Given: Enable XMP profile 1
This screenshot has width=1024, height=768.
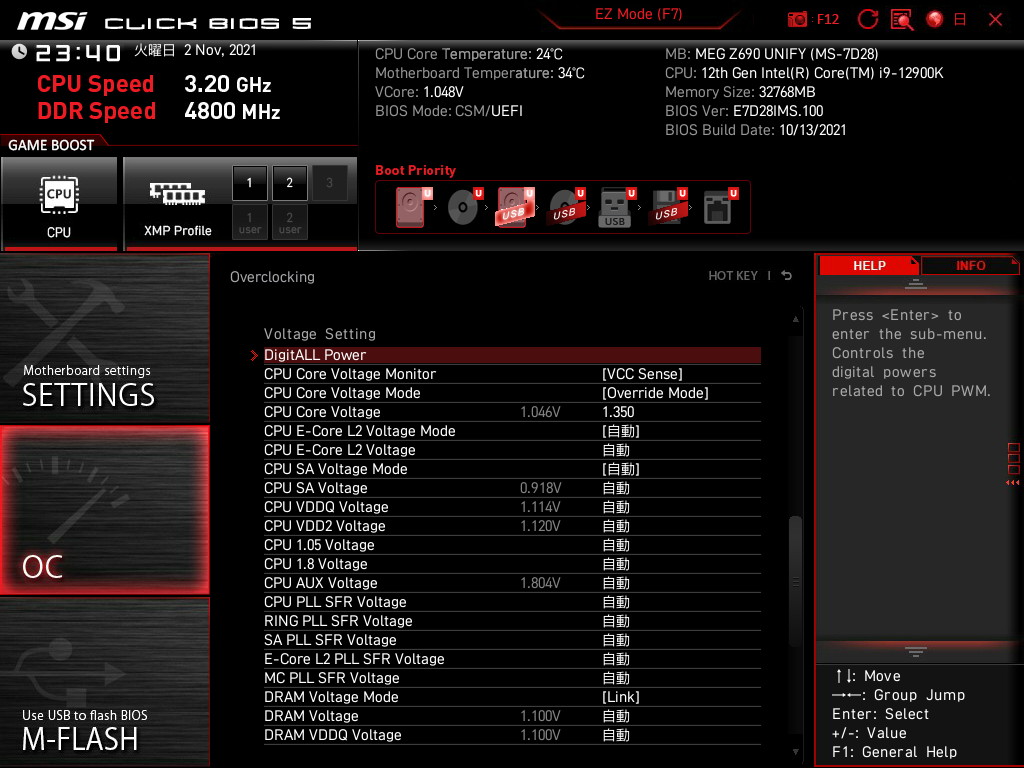Looking at the screenshot, I should [x=249, y=183].
